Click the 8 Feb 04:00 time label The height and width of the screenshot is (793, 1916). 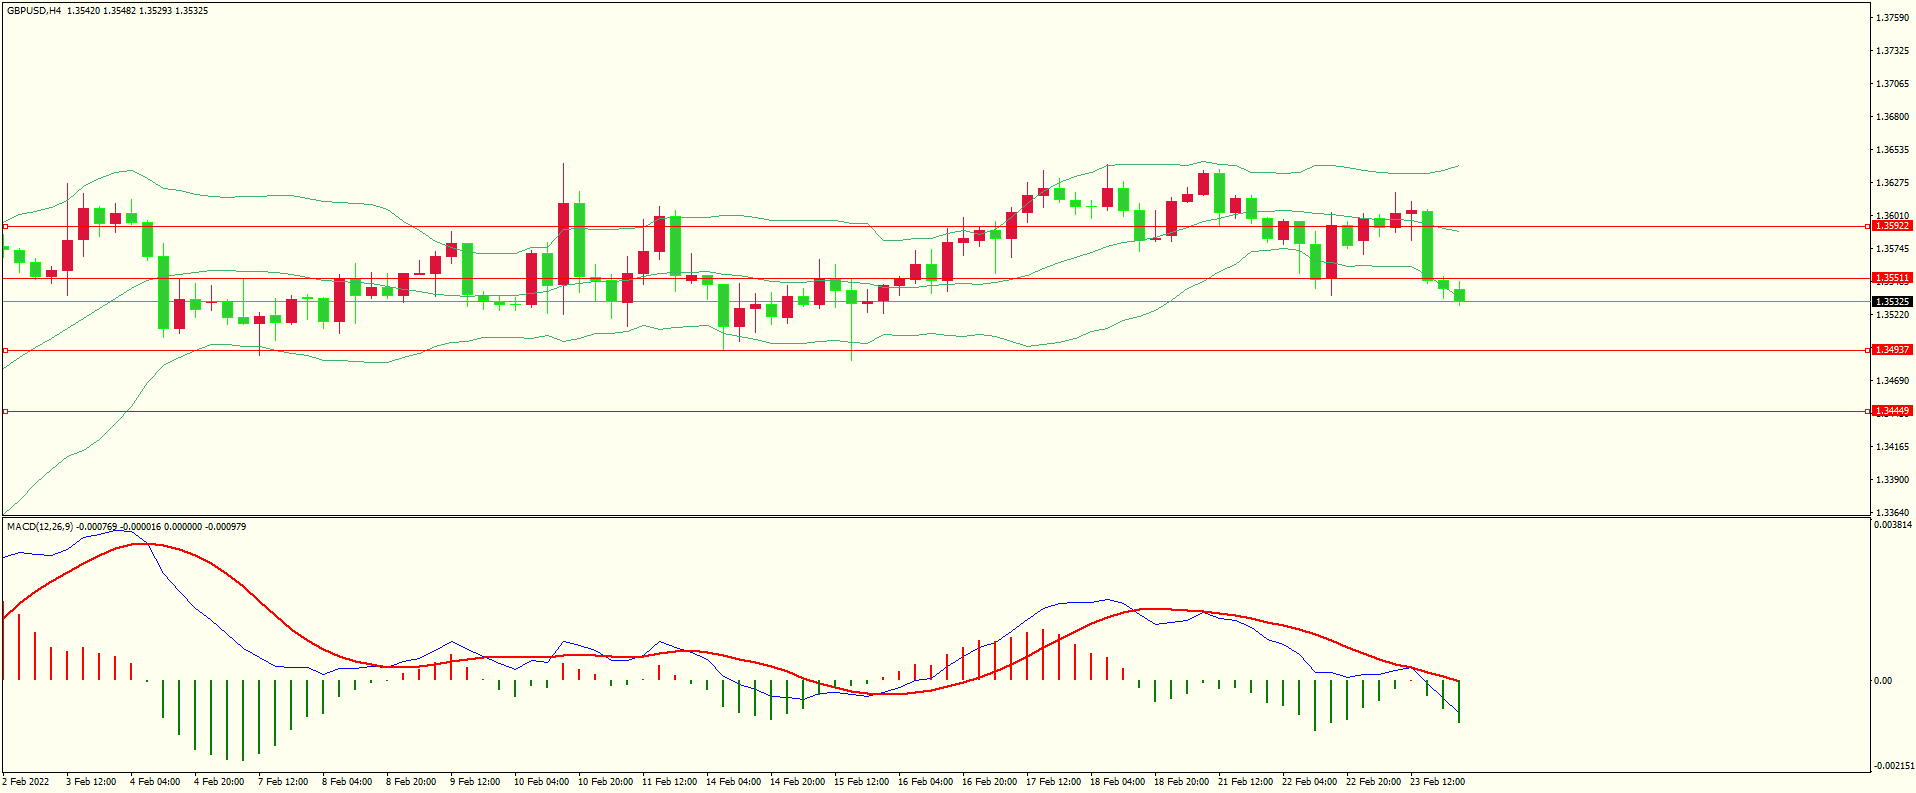click(x=347, y=782)
